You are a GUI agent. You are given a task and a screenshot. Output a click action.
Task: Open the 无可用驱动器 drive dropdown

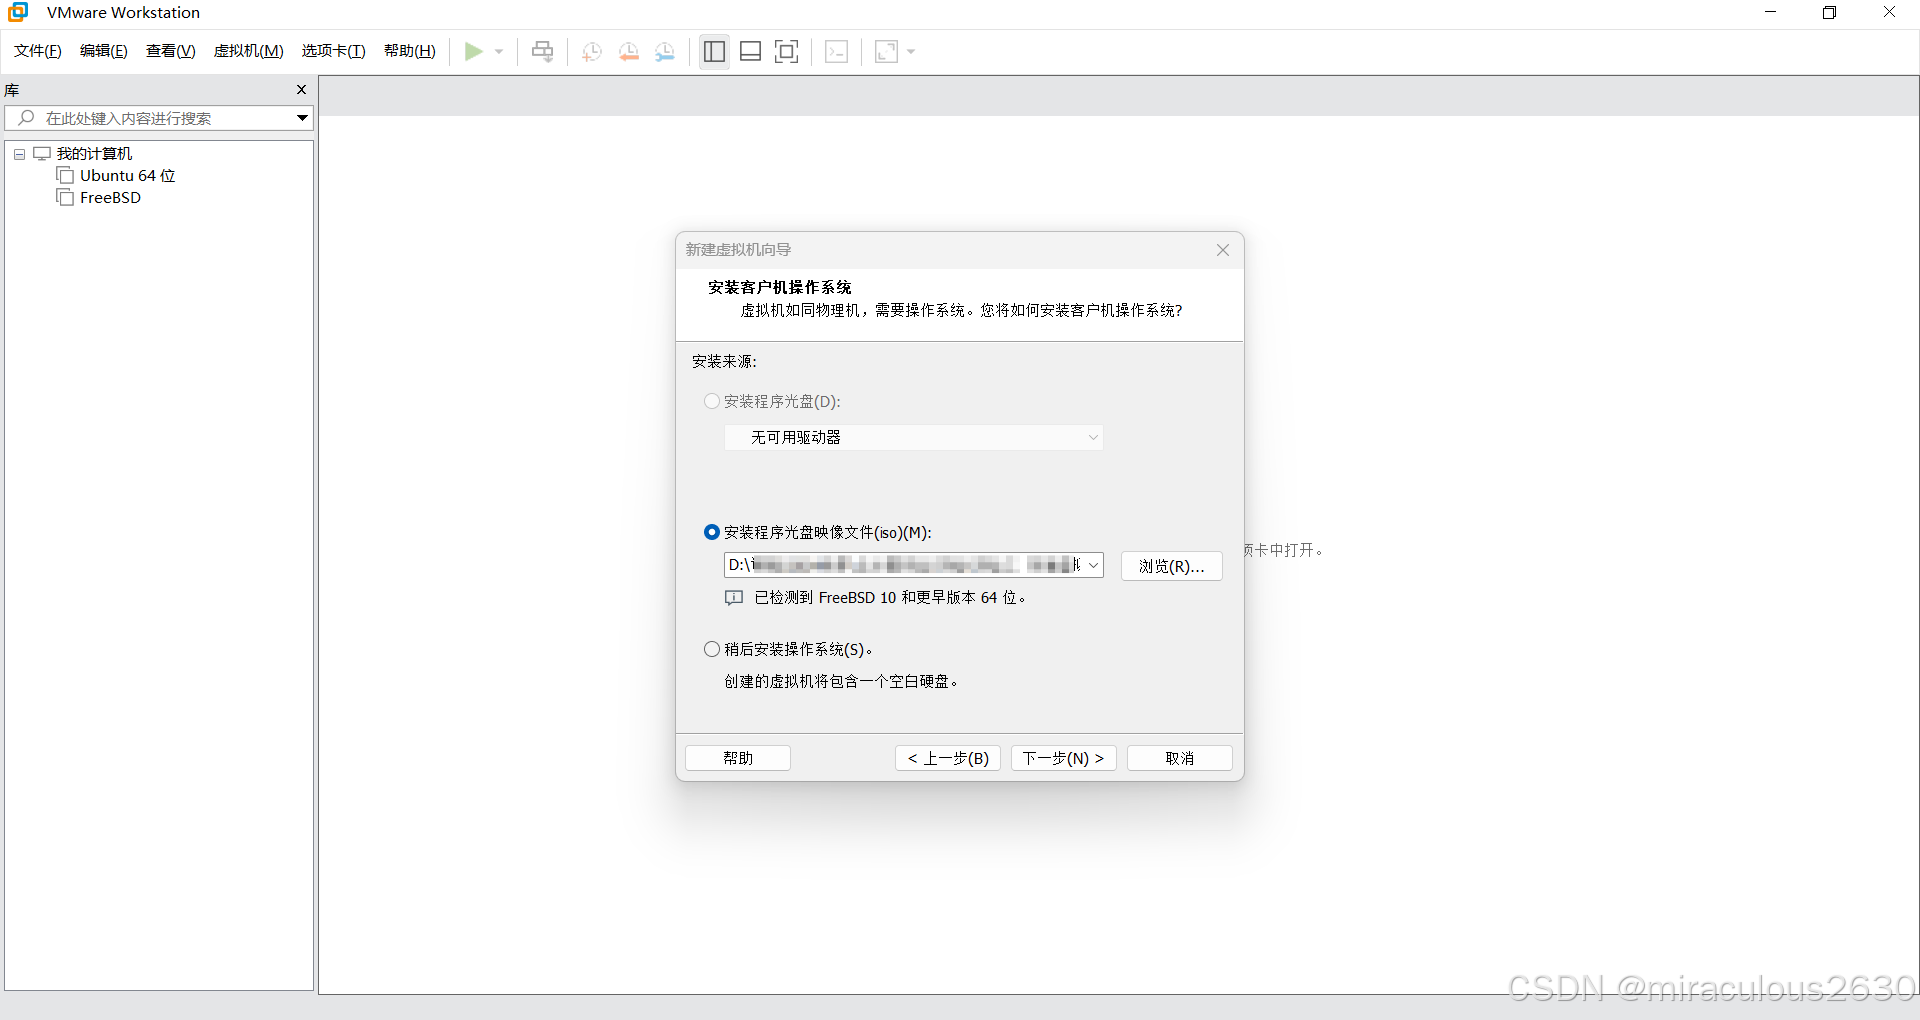(x=914, y=437)
